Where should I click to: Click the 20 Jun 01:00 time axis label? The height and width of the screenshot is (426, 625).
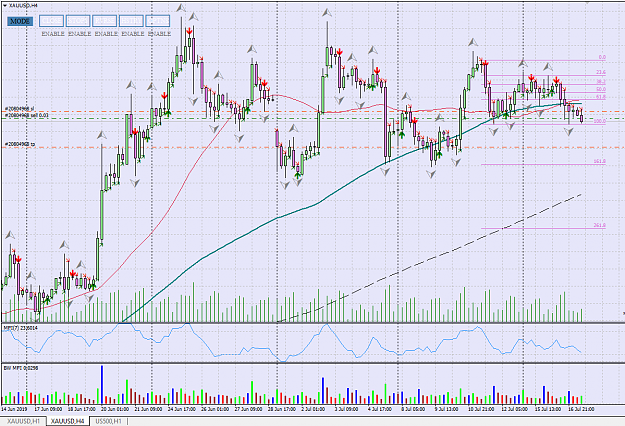coord(115,409)
